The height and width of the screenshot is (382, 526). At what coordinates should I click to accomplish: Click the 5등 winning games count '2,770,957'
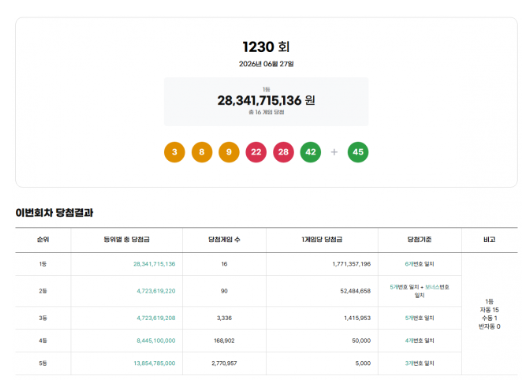(x=224, y=363)
